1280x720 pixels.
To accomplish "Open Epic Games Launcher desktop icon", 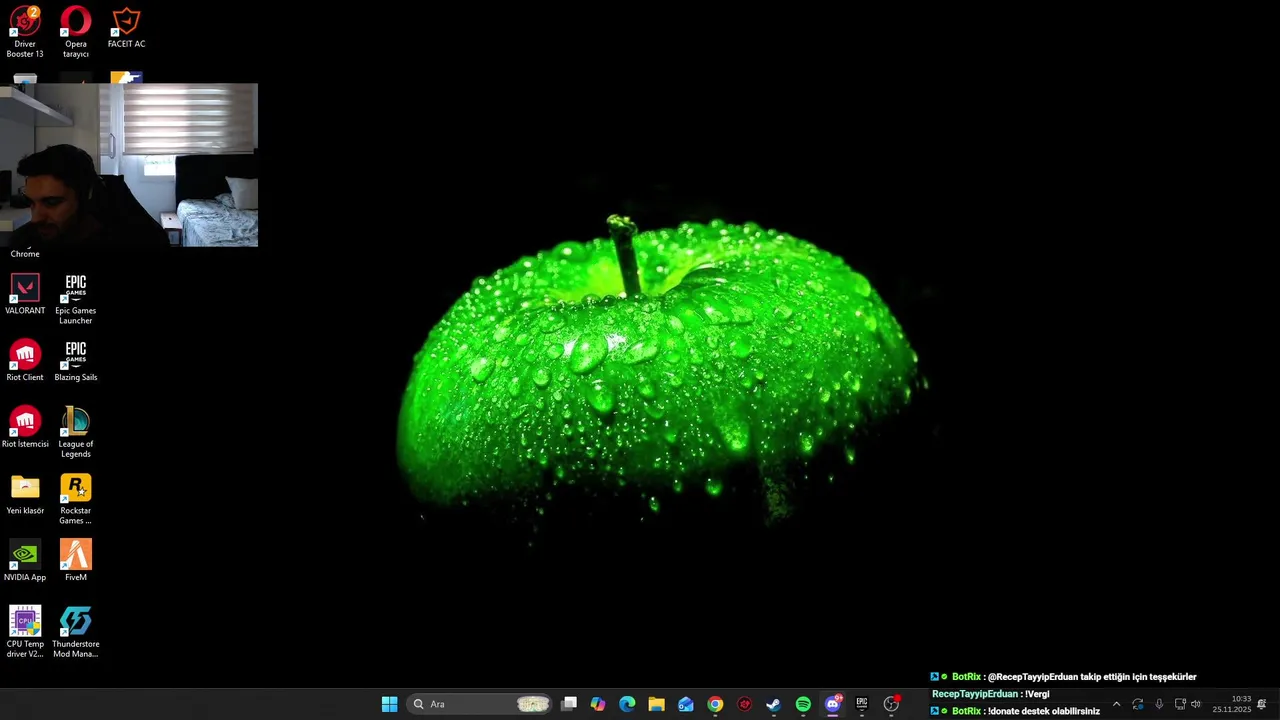I will tap(76, 299).
